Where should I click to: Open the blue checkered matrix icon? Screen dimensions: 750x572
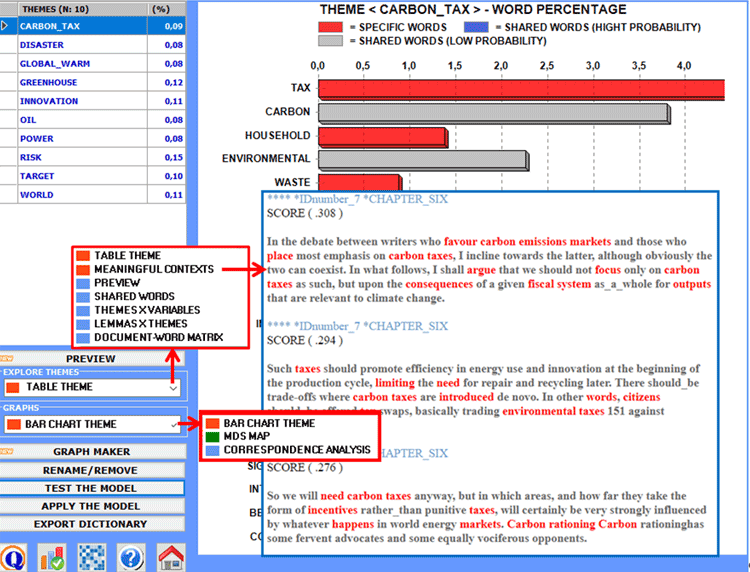[91, 558]
